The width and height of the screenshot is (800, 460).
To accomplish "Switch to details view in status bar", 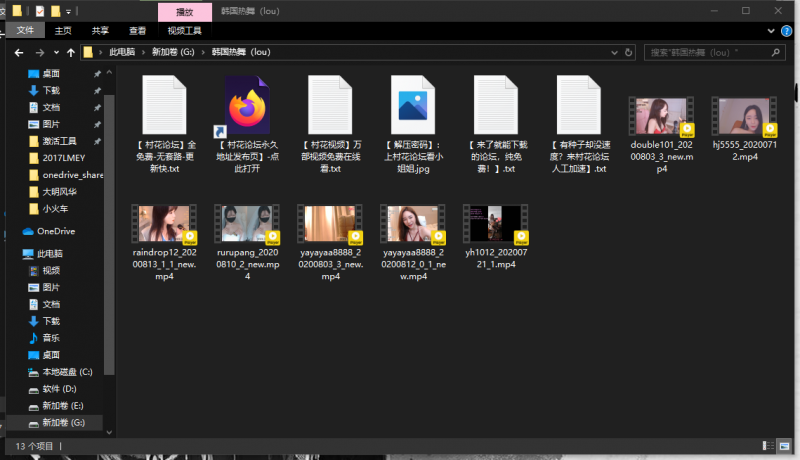I will 769,445.
